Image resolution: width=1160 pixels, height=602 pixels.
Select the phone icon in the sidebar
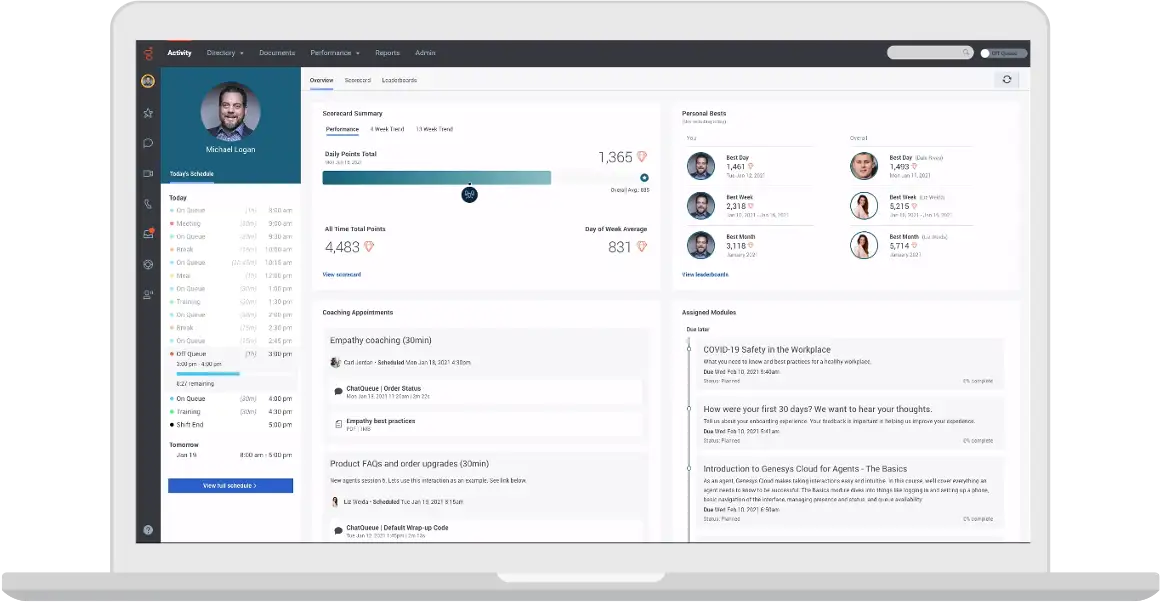[148, 203]
